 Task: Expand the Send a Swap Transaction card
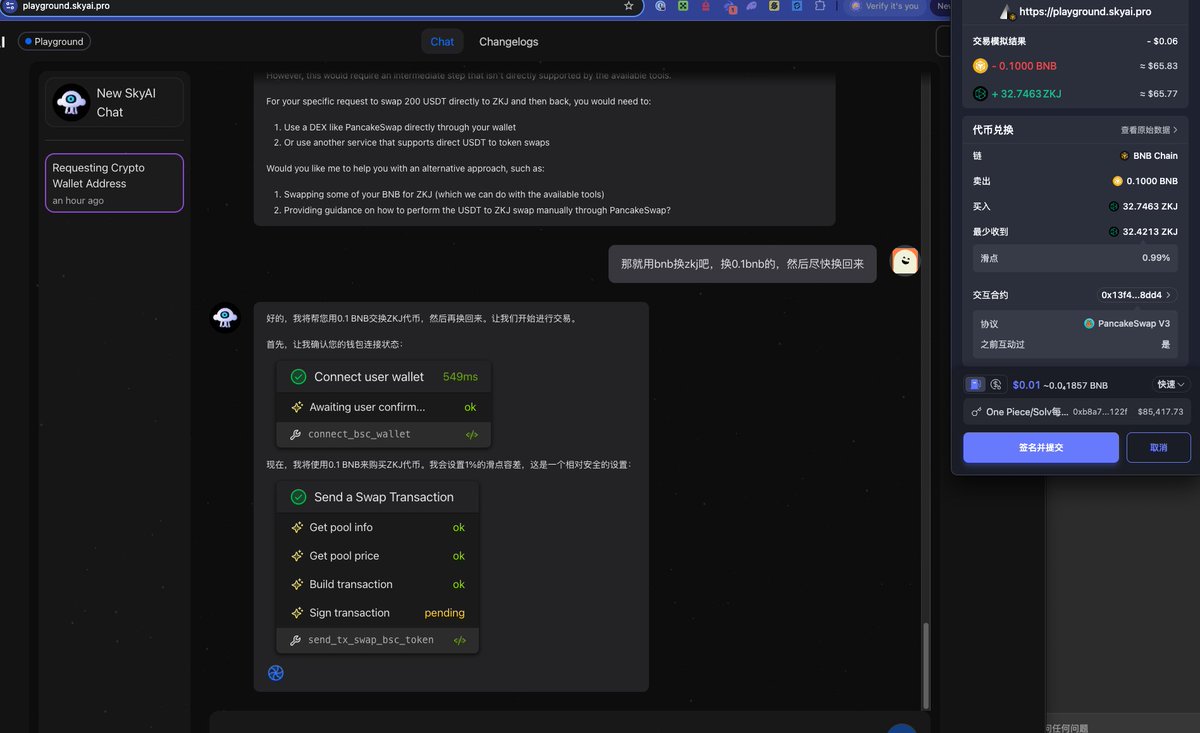pos(378,497)
